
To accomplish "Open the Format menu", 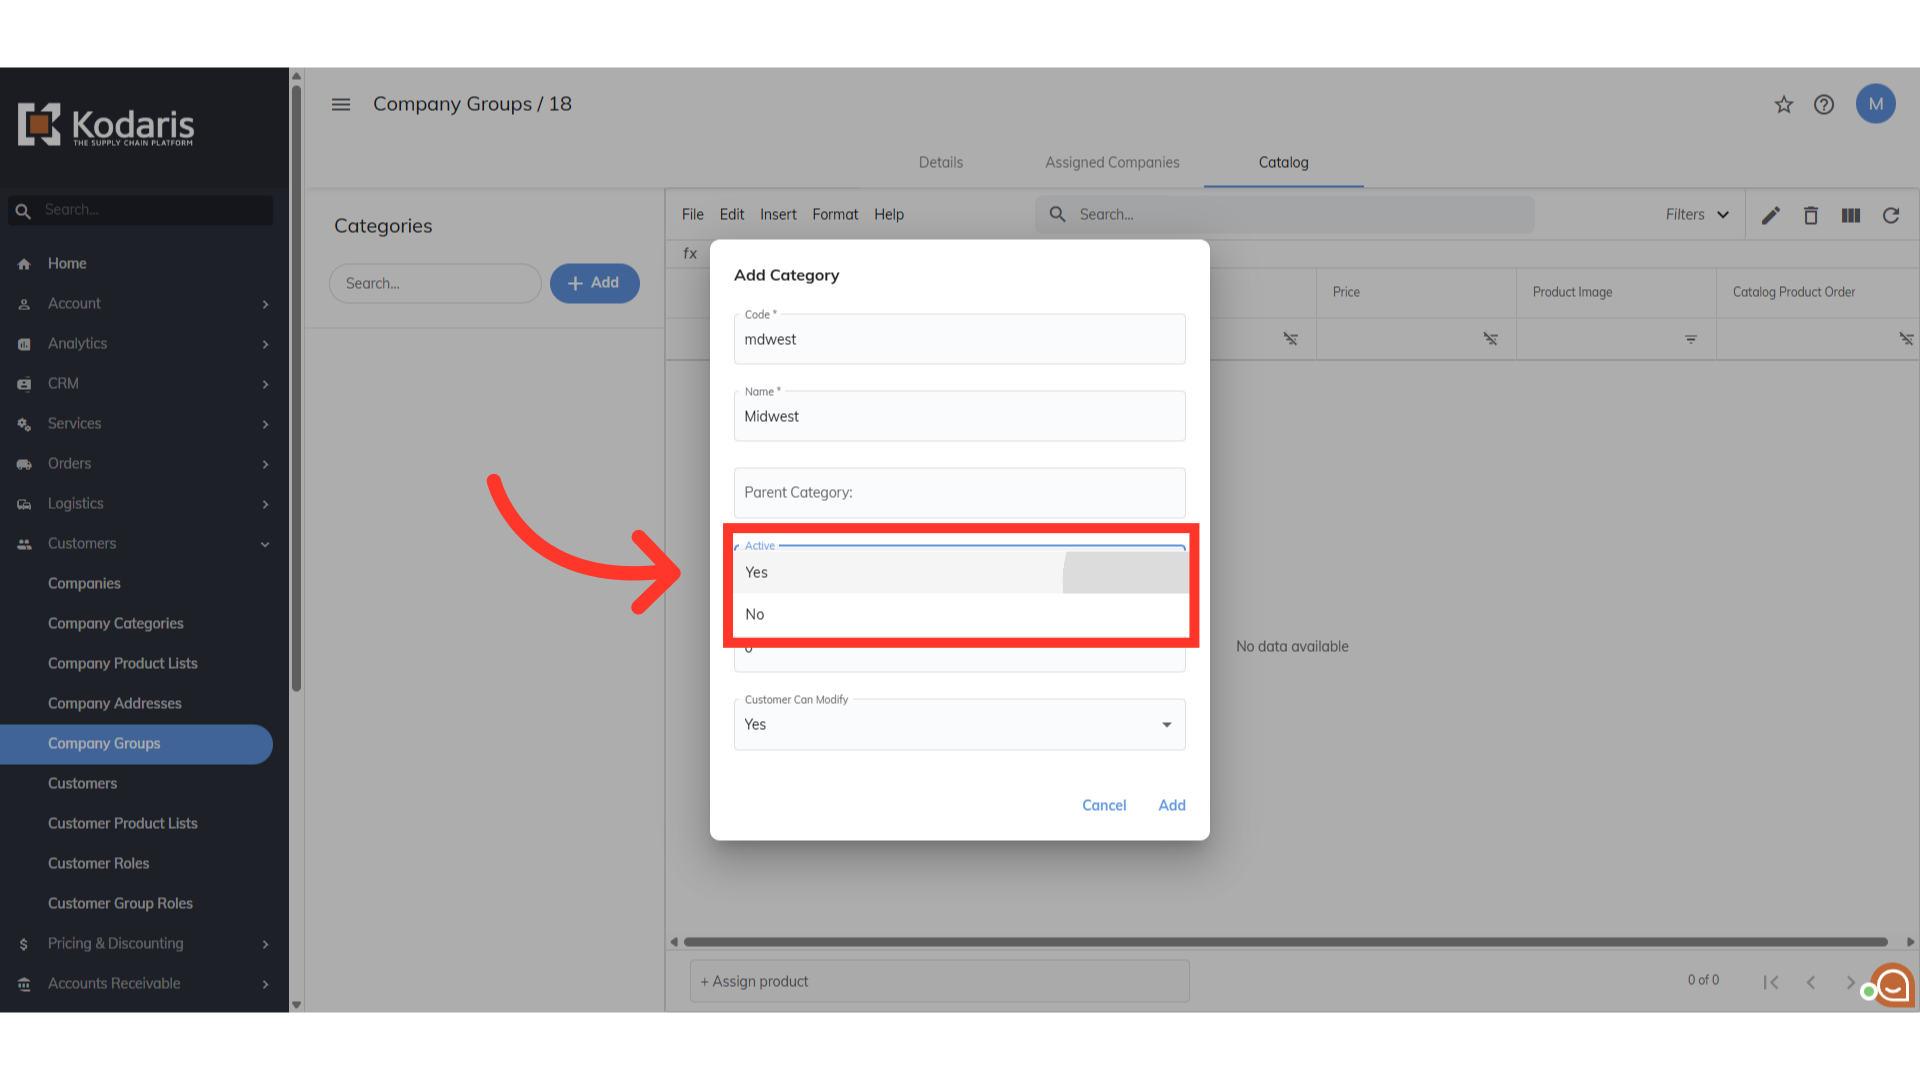I will click(835, 215).
